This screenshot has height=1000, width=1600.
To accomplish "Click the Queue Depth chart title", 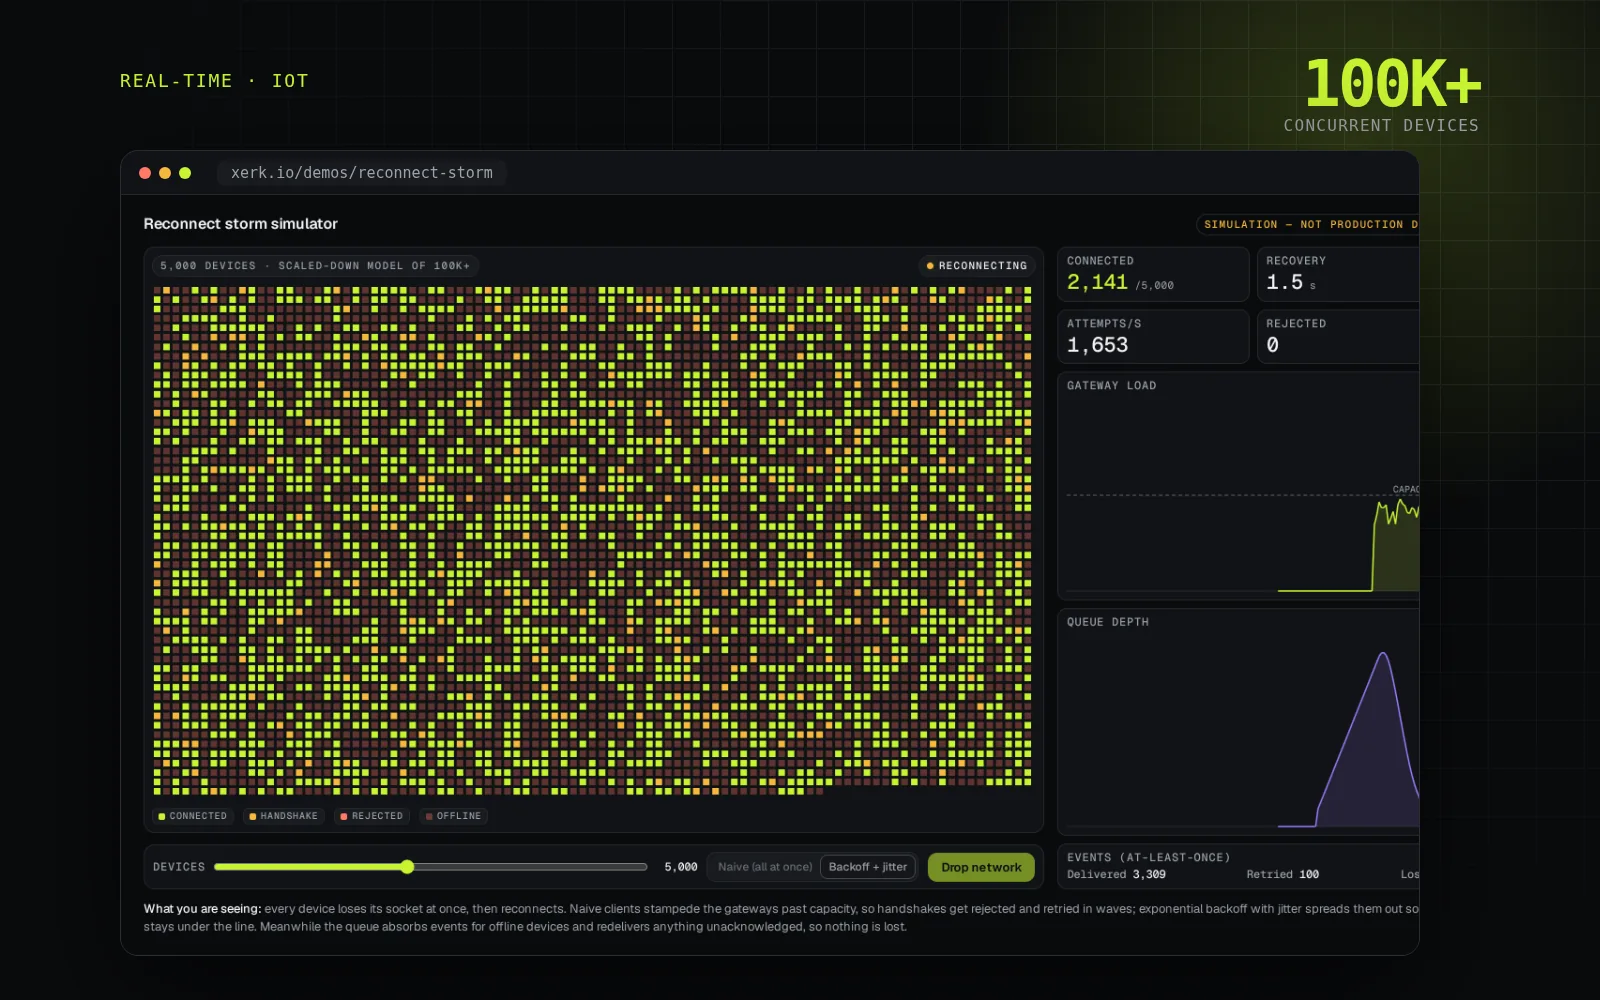I will (1107, 622).
